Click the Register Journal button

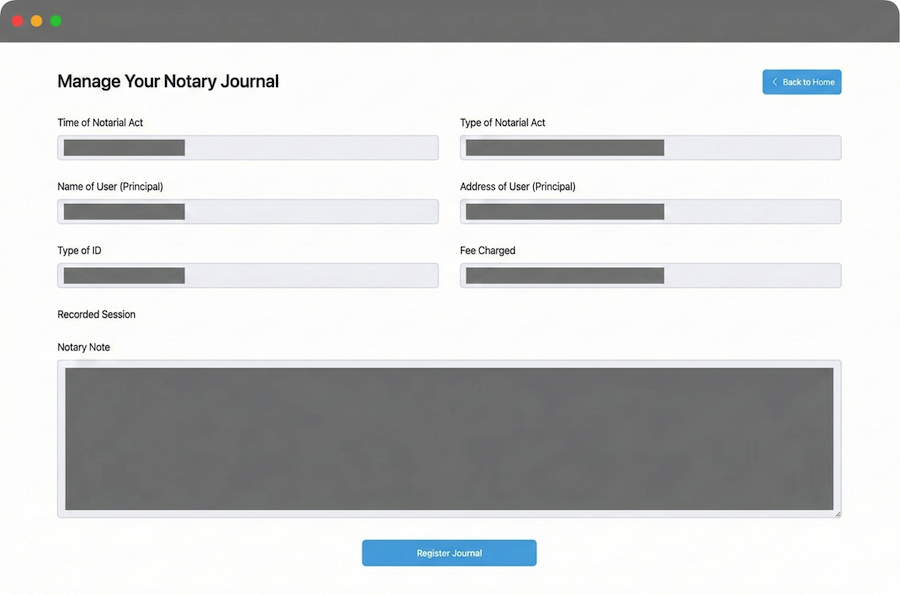tap(449, 553)
